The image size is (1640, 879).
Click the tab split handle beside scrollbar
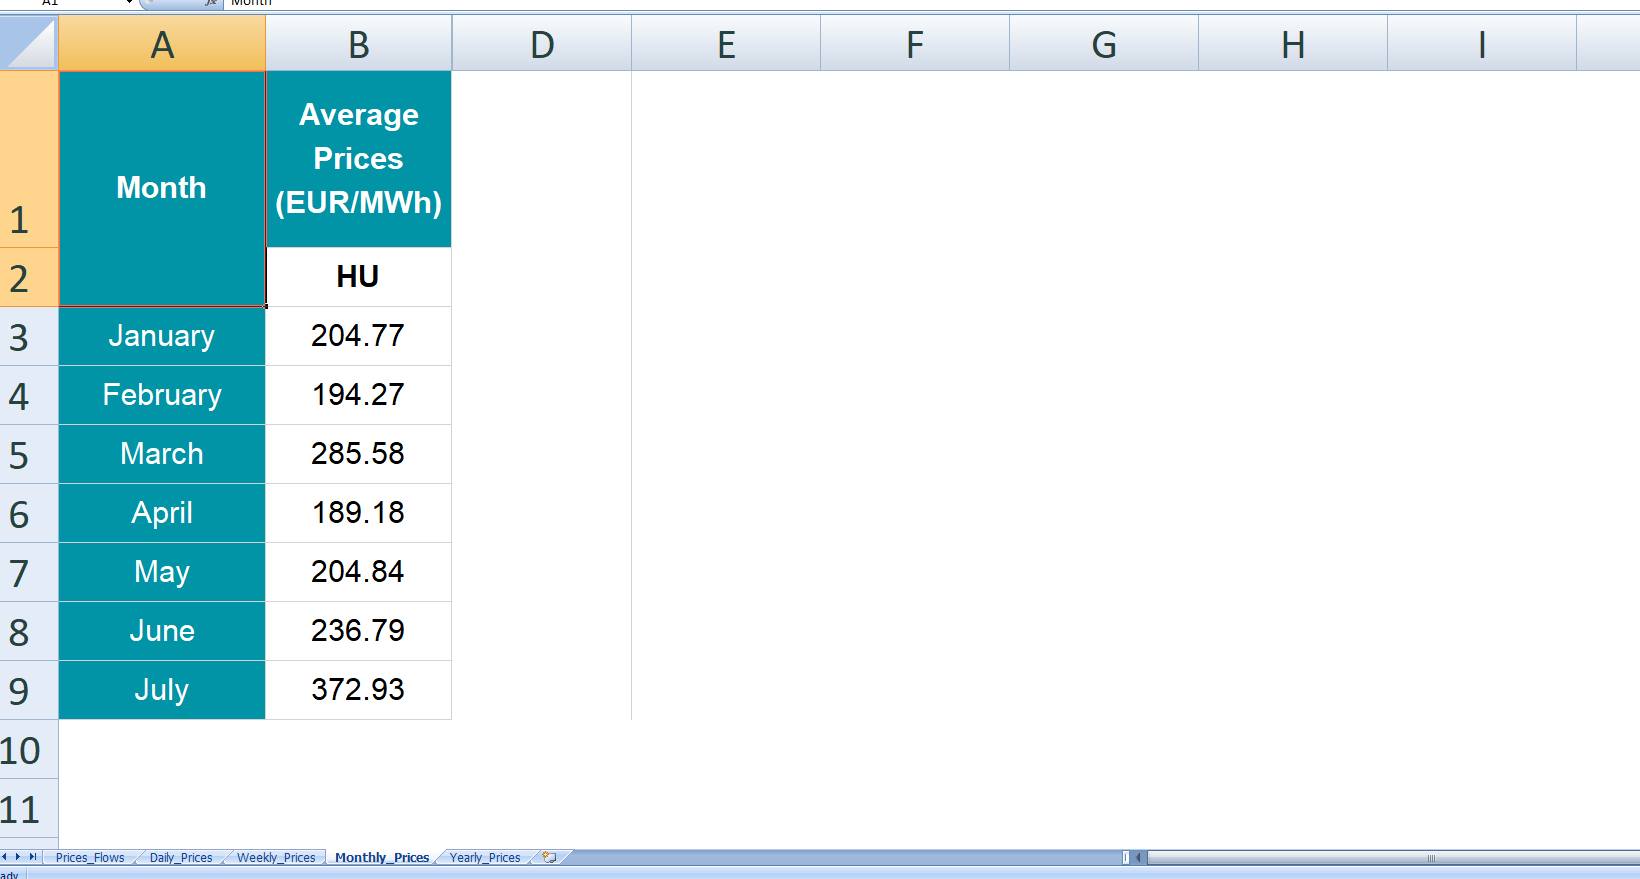[1126, 858]
